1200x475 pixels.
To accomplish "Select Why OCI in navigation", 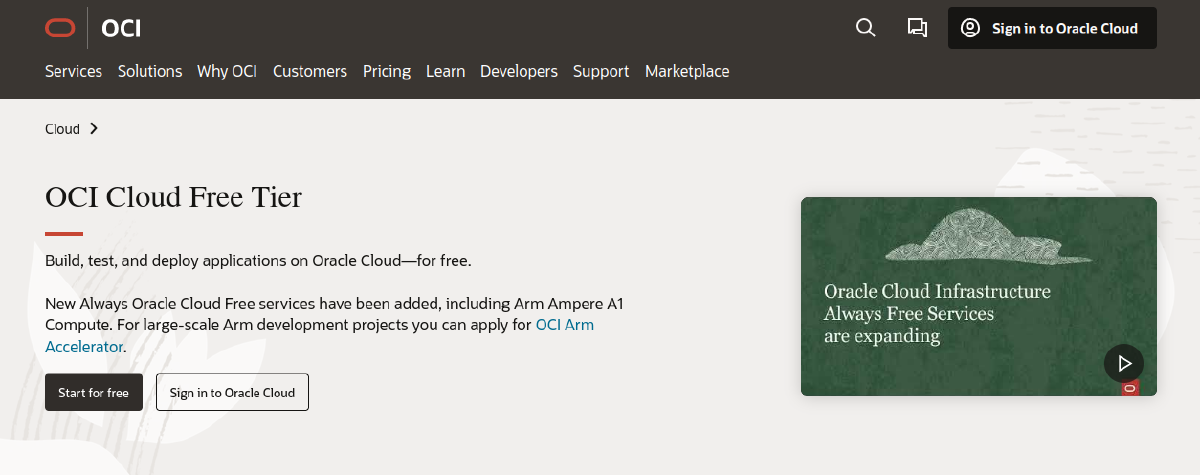I will (227, 71).
